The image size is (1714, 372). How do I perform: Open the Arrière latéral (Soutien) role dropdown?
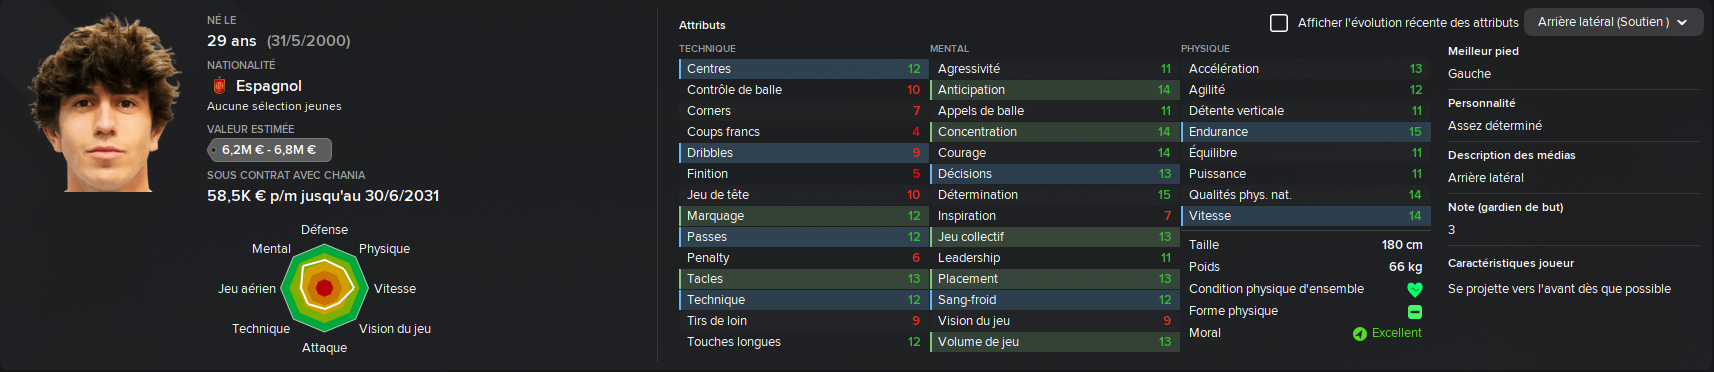(x=1613, y=22)
